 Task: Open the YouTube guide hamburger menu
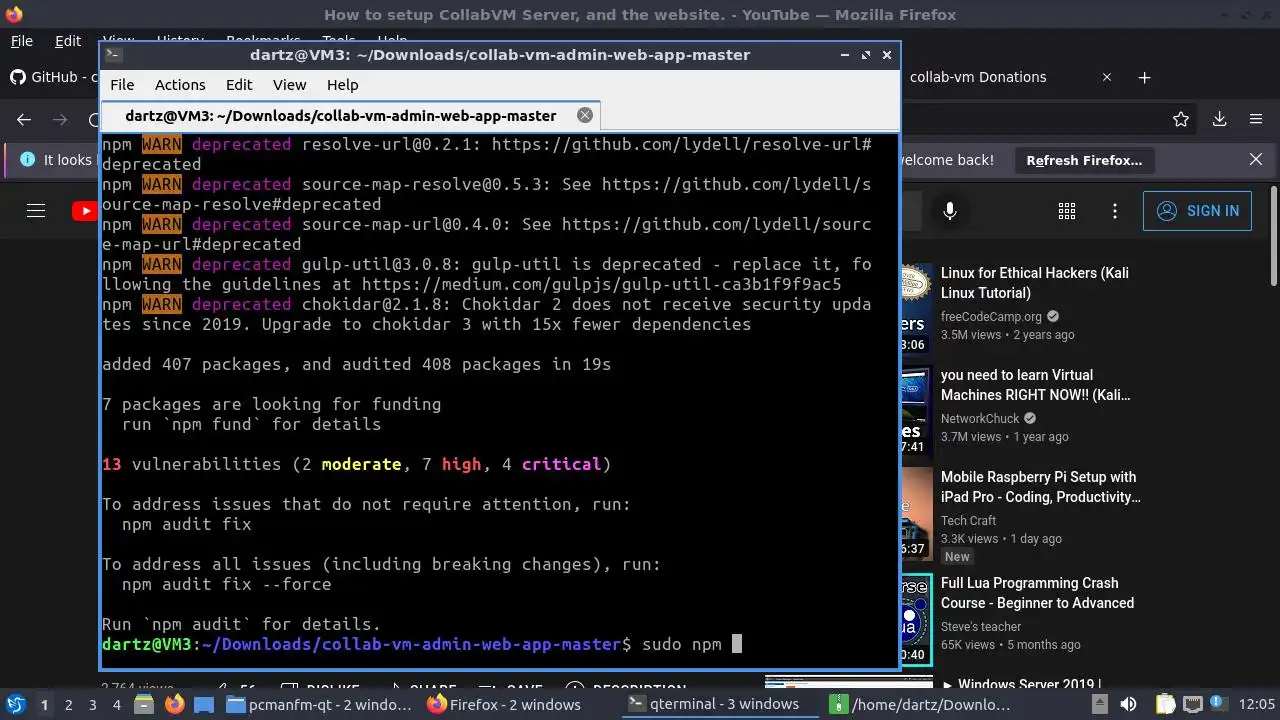click(36, 211)
